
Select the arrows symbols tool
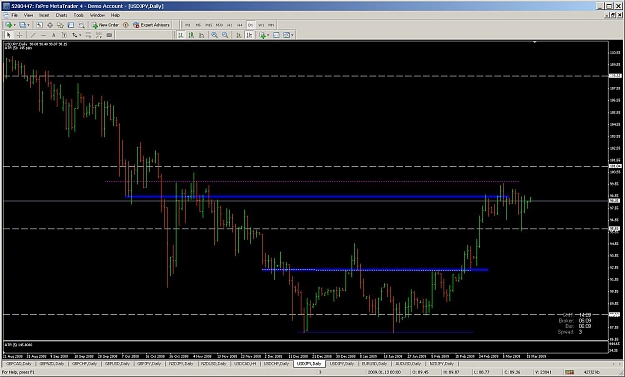[75, 35]
